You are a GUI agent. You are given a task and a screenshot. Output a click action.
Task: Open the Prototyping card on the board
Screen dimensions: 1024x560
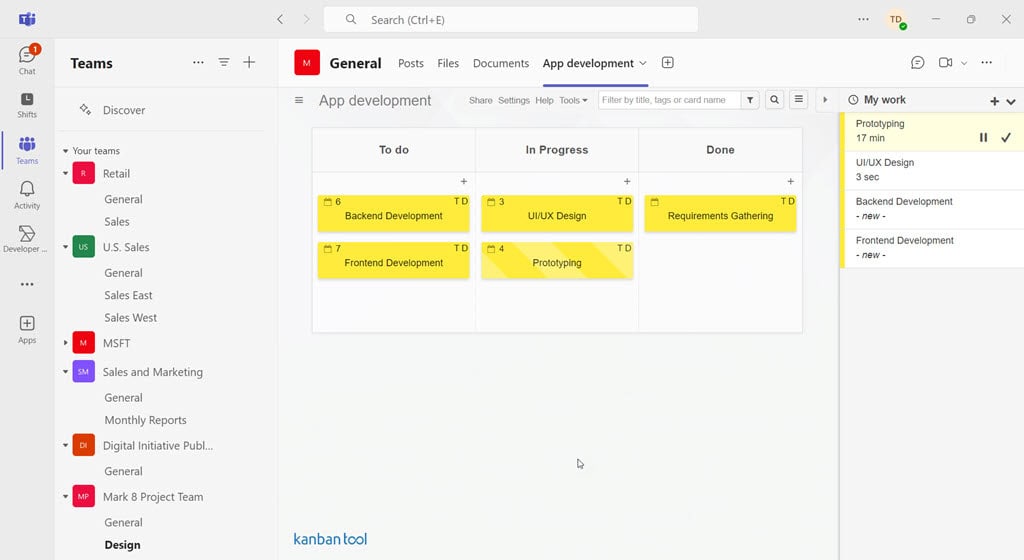click(557, 260)
